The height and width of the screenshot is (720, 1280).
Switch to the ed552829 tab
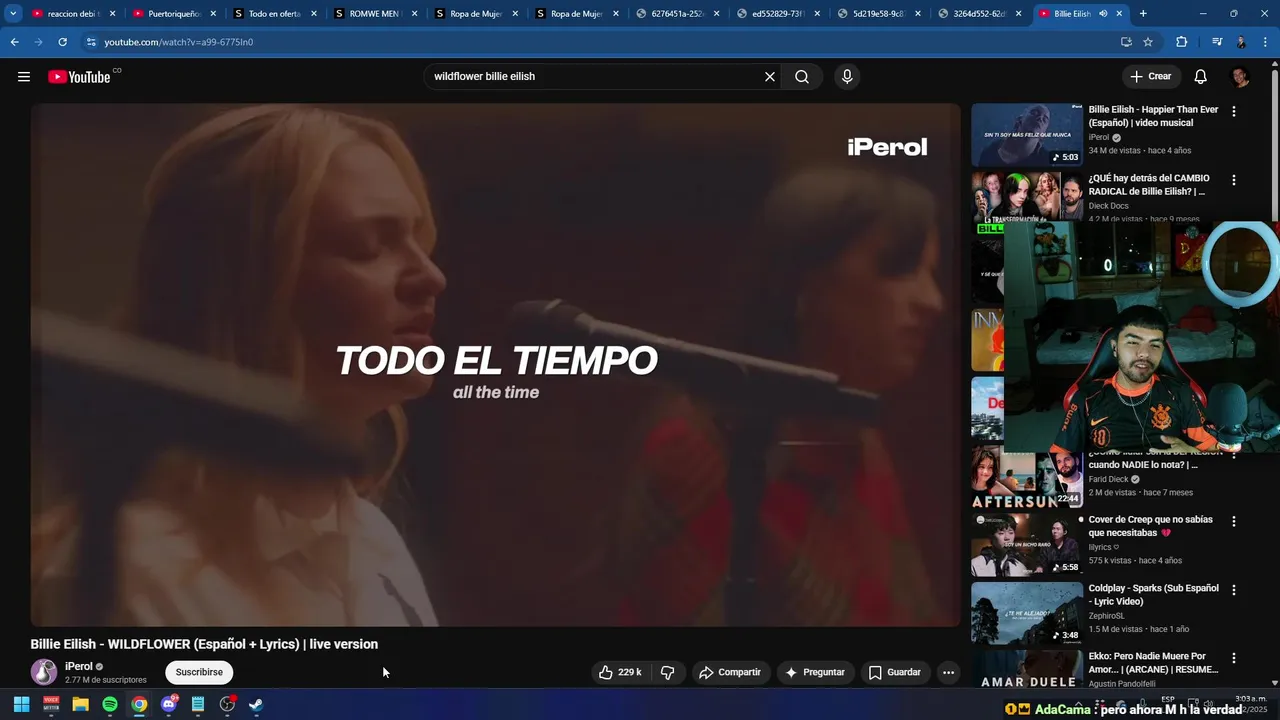pyautogui.click(x=778, y=14)
